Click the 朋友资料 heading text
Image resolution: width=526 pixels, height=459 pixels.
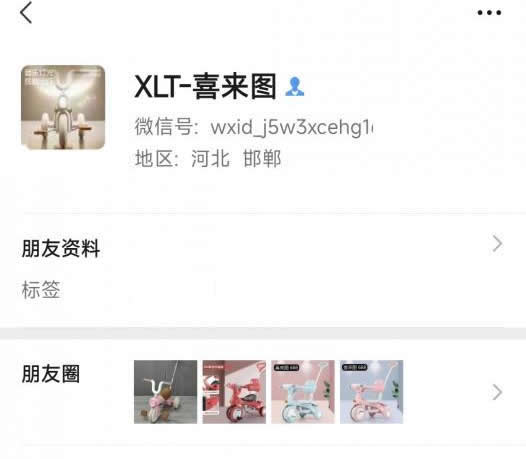pyautogui.click(x=61, y=249)
